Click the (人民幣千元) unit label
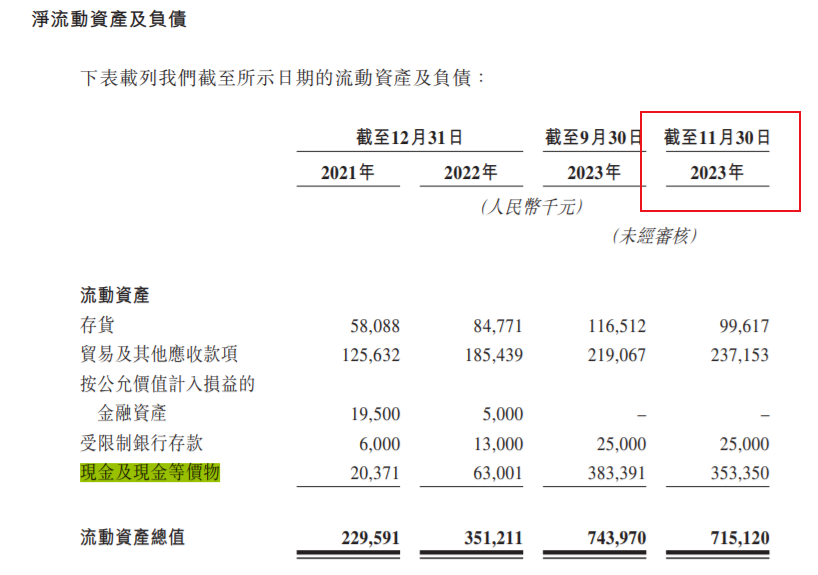This screenshot has width=818, height=575. click(531, 207)
